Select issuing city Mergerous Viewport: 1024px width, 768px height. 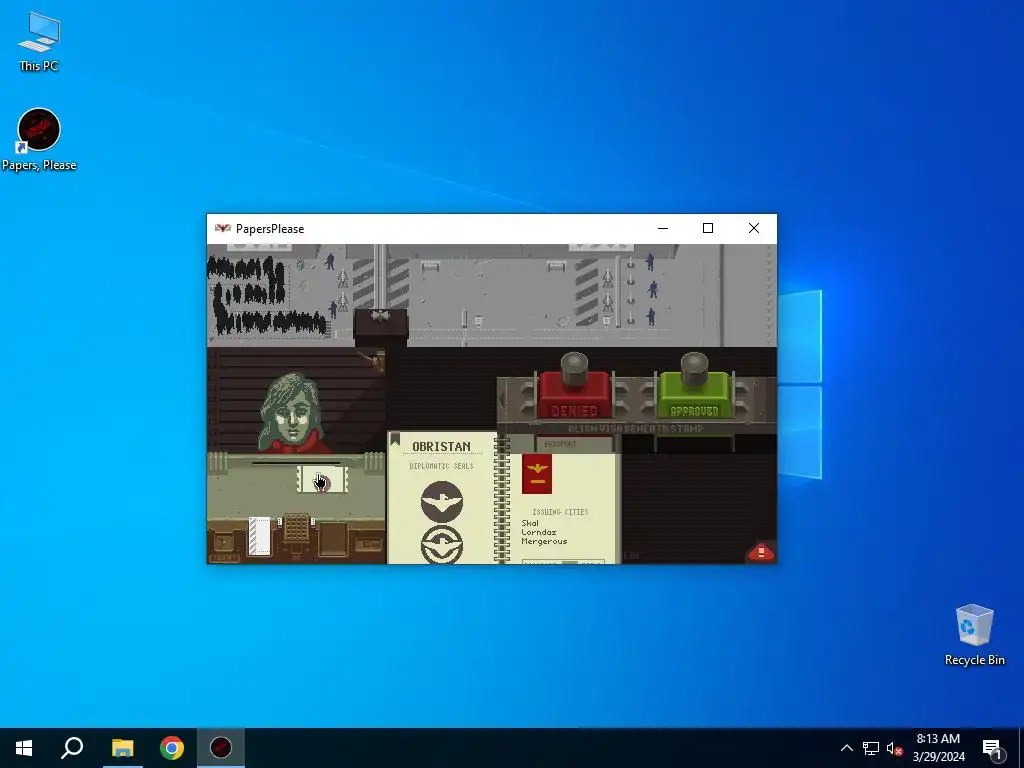544,541
